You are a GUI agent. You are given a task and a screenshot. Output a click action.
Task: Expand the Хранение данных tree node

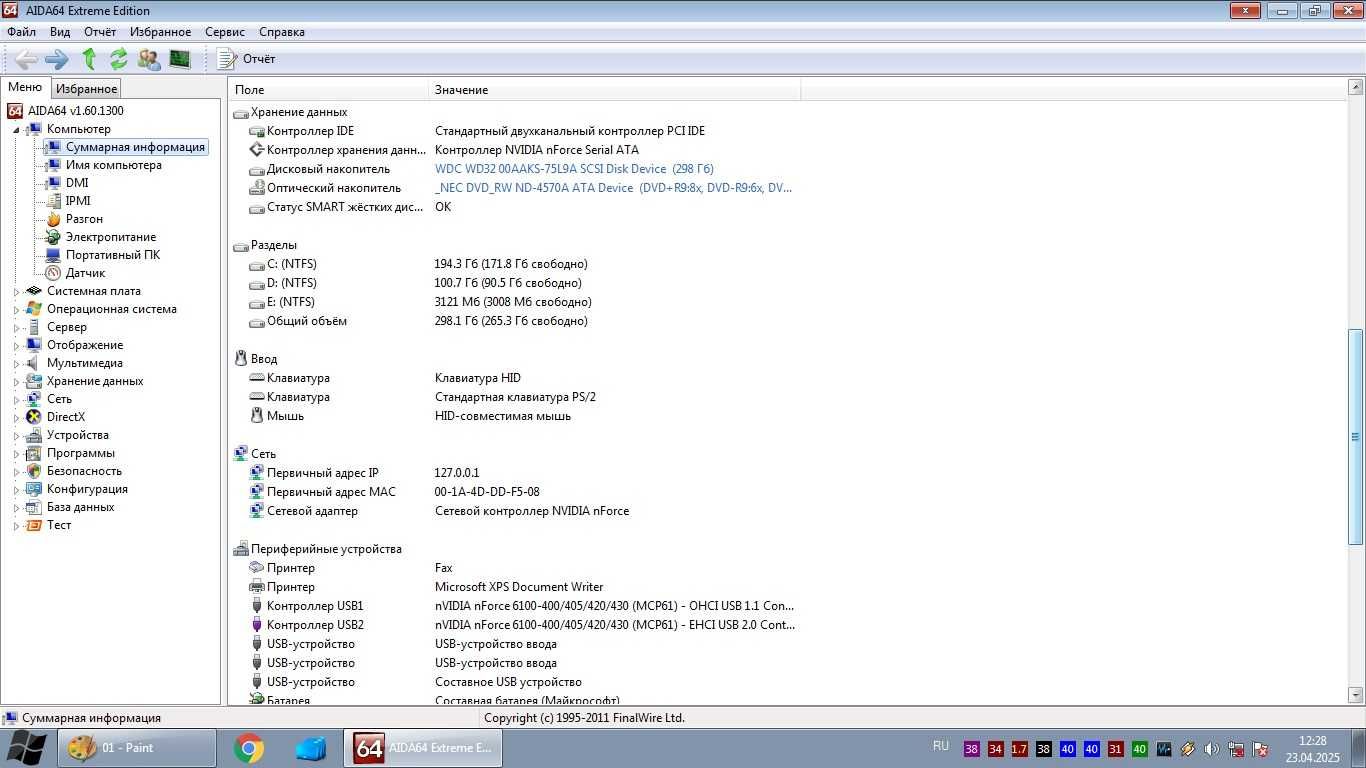coord(16,382)
